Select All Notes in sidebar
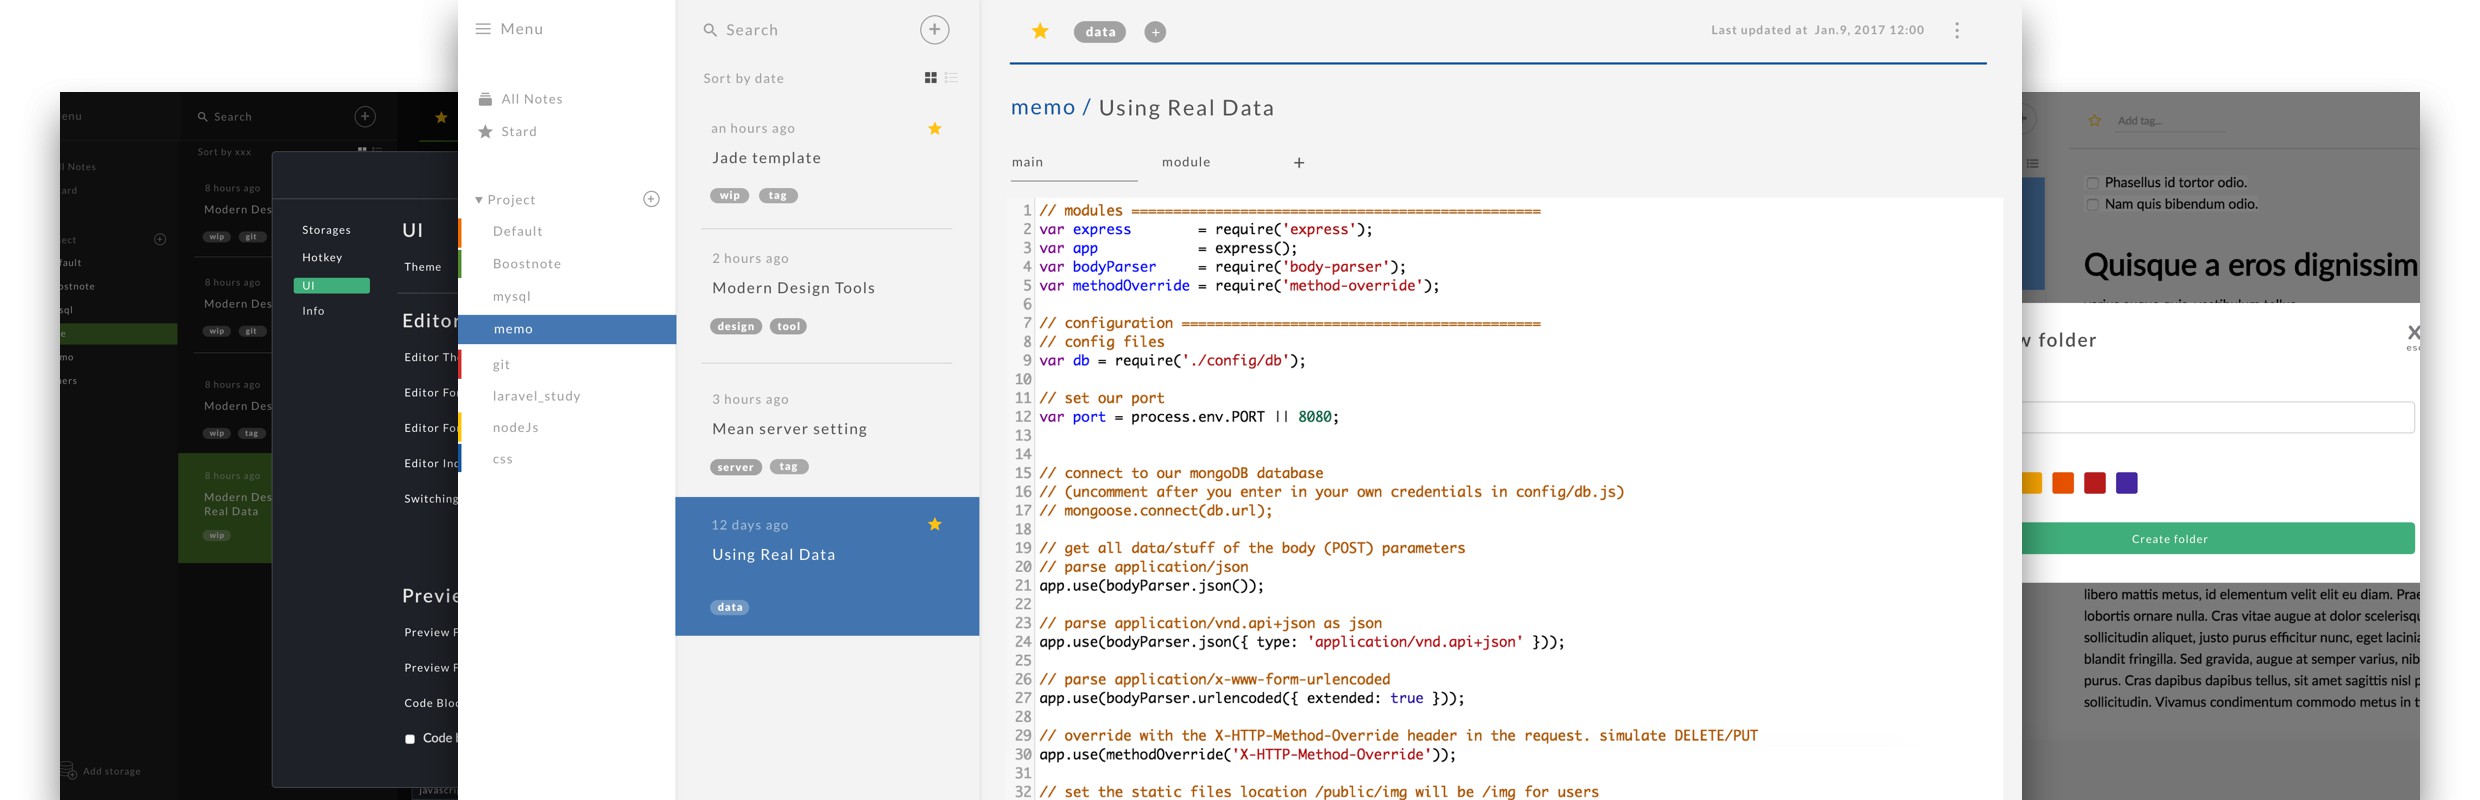2480x800 pixels. (x=532, y=99)
